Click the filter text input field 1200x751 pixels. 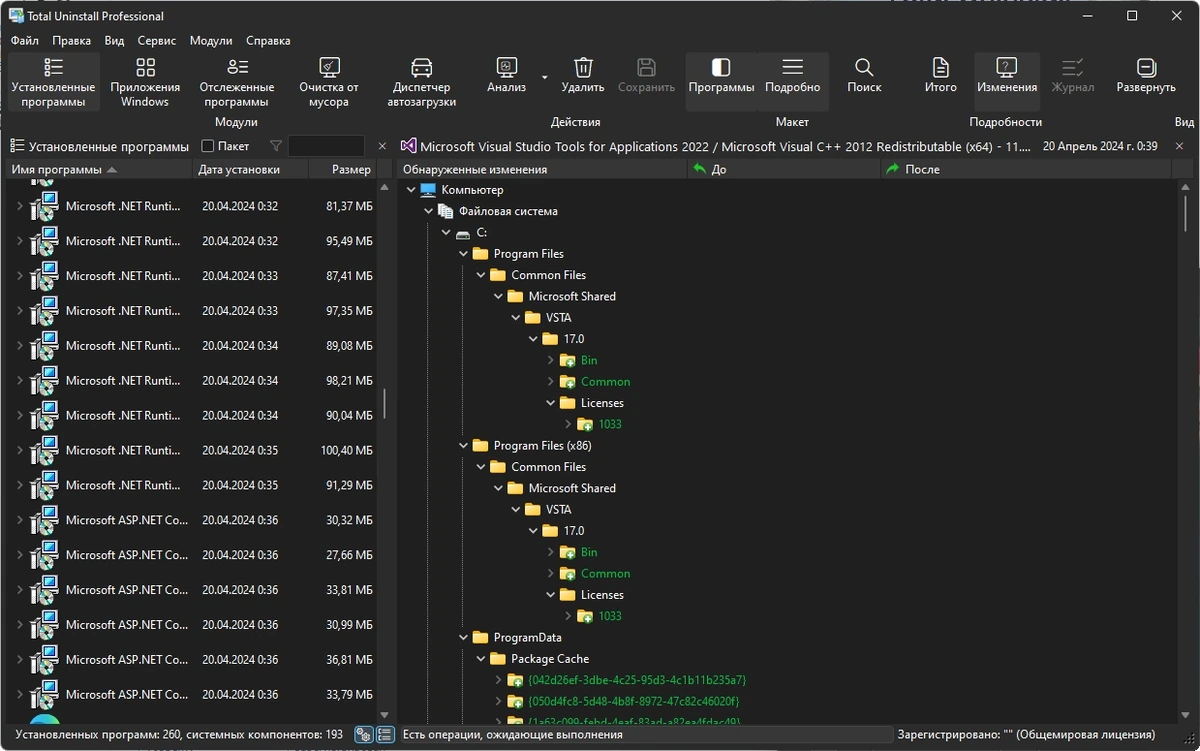point(326,146)
